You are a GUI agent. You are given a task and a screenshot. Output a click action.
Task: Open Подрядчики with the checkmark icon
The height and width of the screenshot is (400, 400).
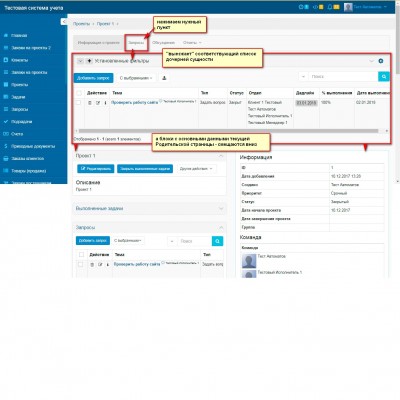22,122
